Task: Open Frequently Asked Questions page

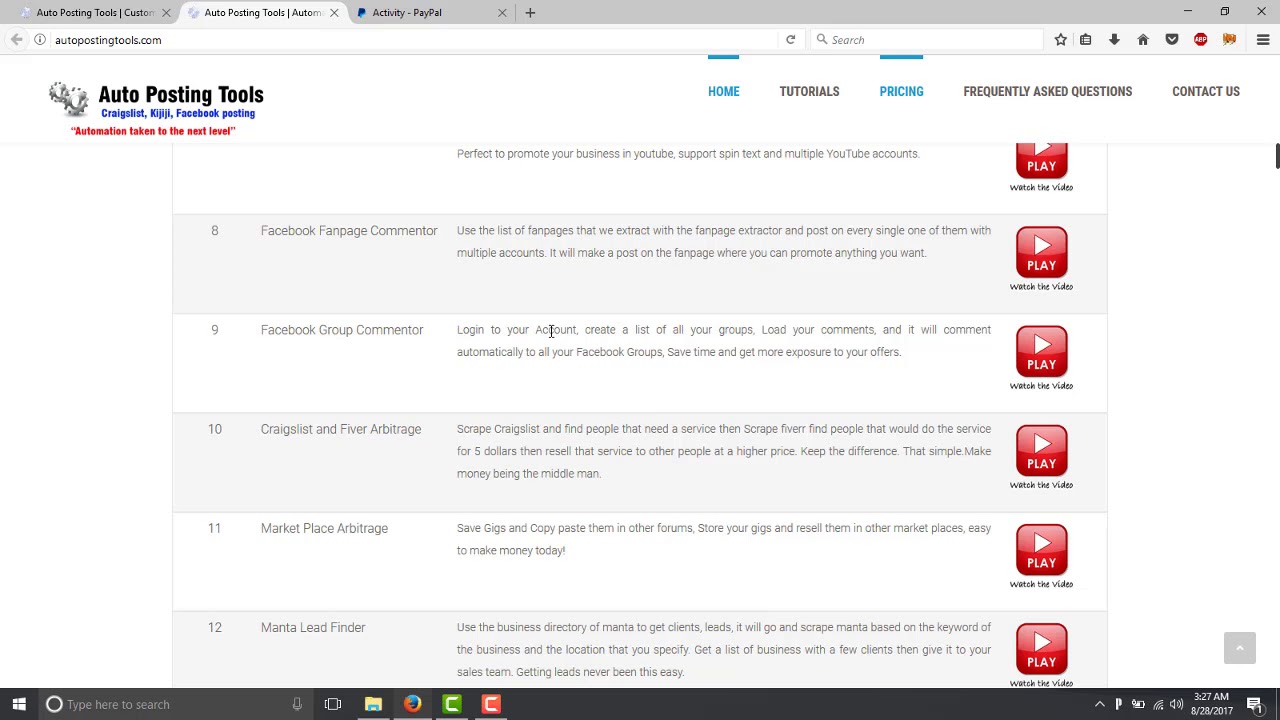Action: [x=1047, y=91]
